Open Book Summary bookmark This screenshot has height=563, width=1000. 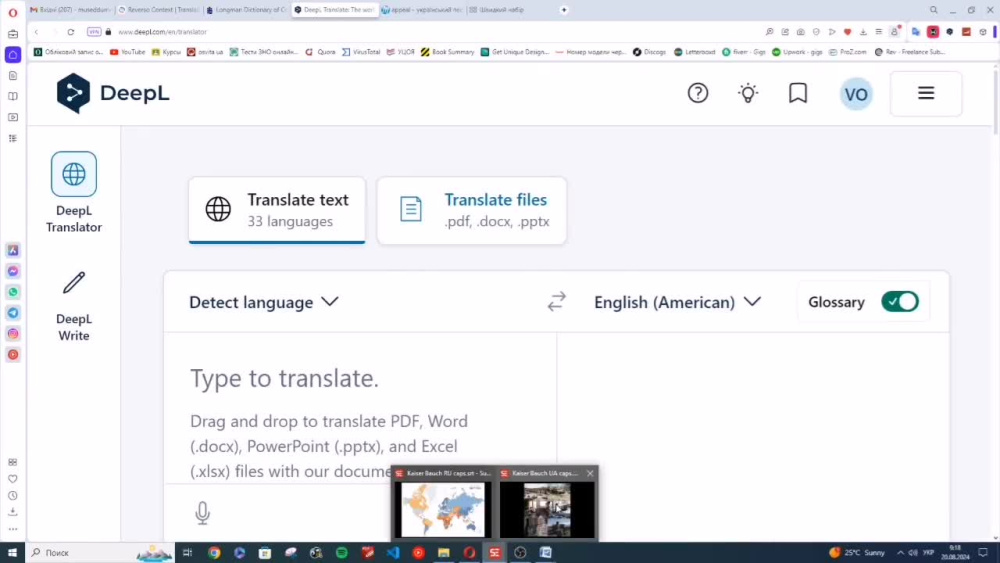click(448, 52)
